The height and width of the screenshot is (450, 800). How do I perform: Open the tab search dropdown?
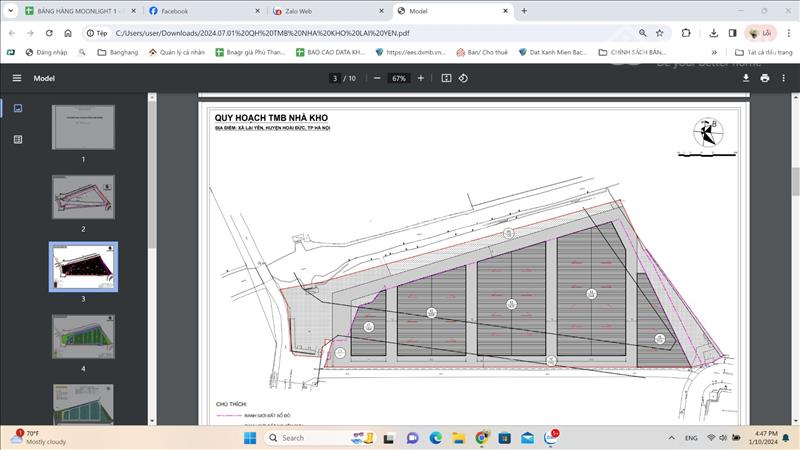click(10, 11)
